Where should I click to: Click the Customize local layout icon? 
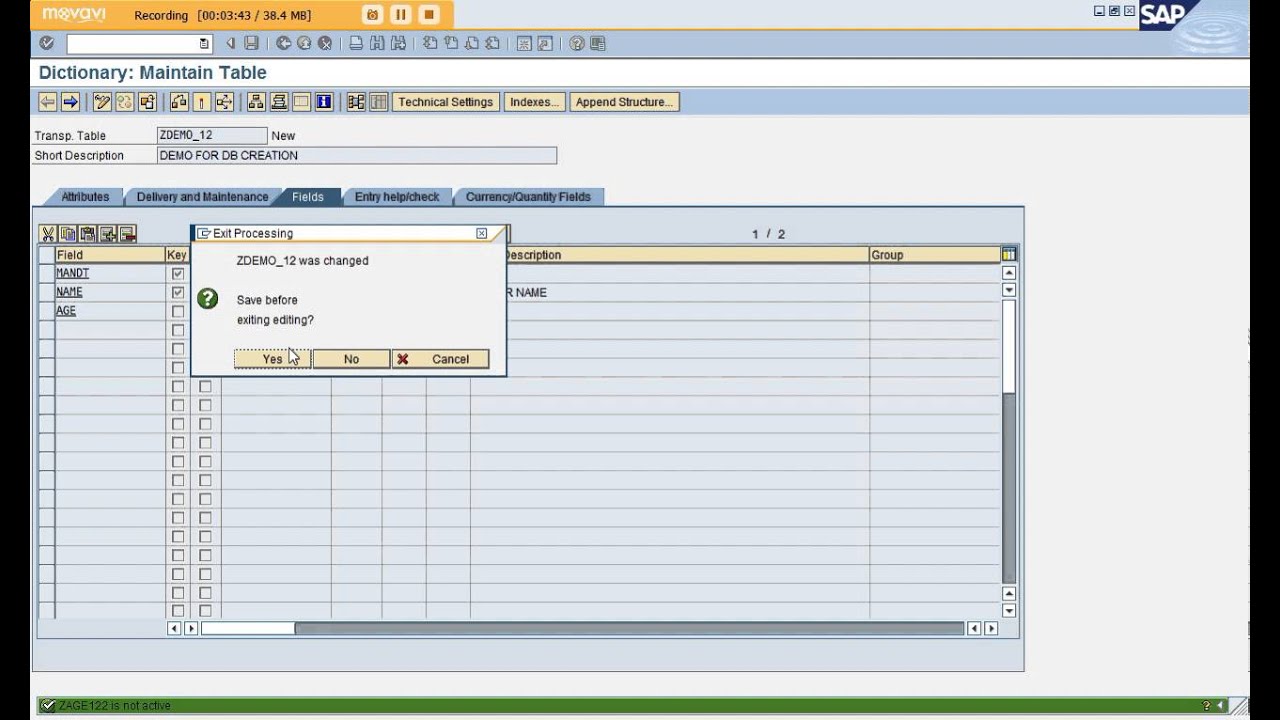coord(598,43)
